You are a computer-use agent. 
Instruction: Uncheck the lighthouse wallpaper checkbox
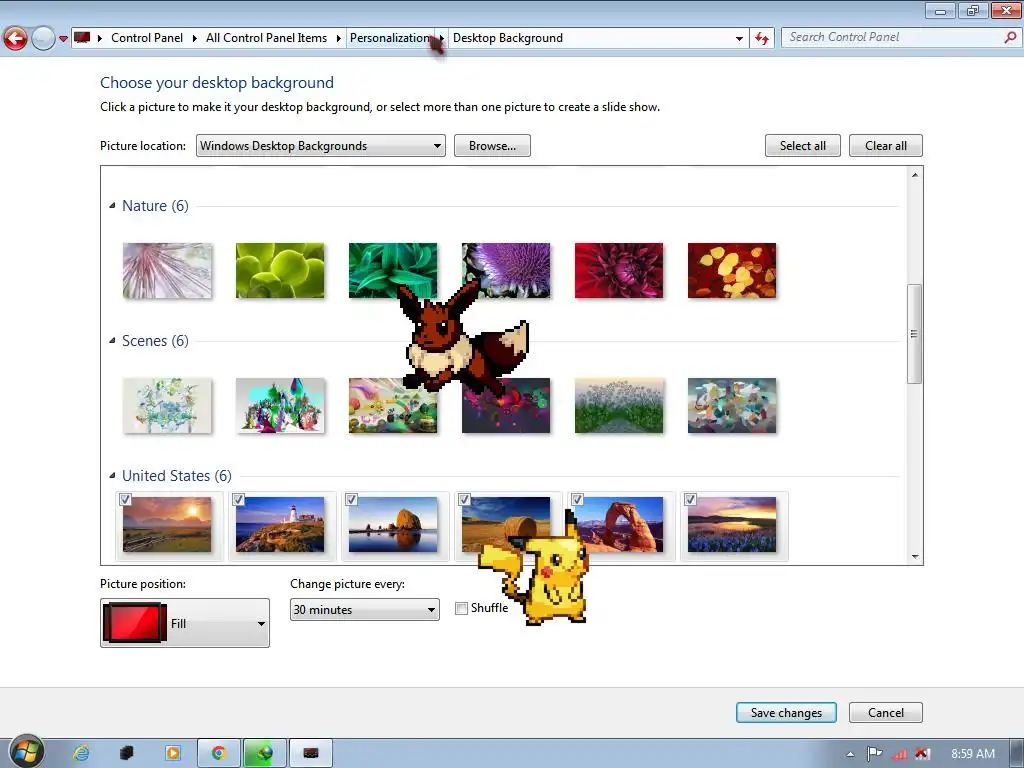[238, 500]
